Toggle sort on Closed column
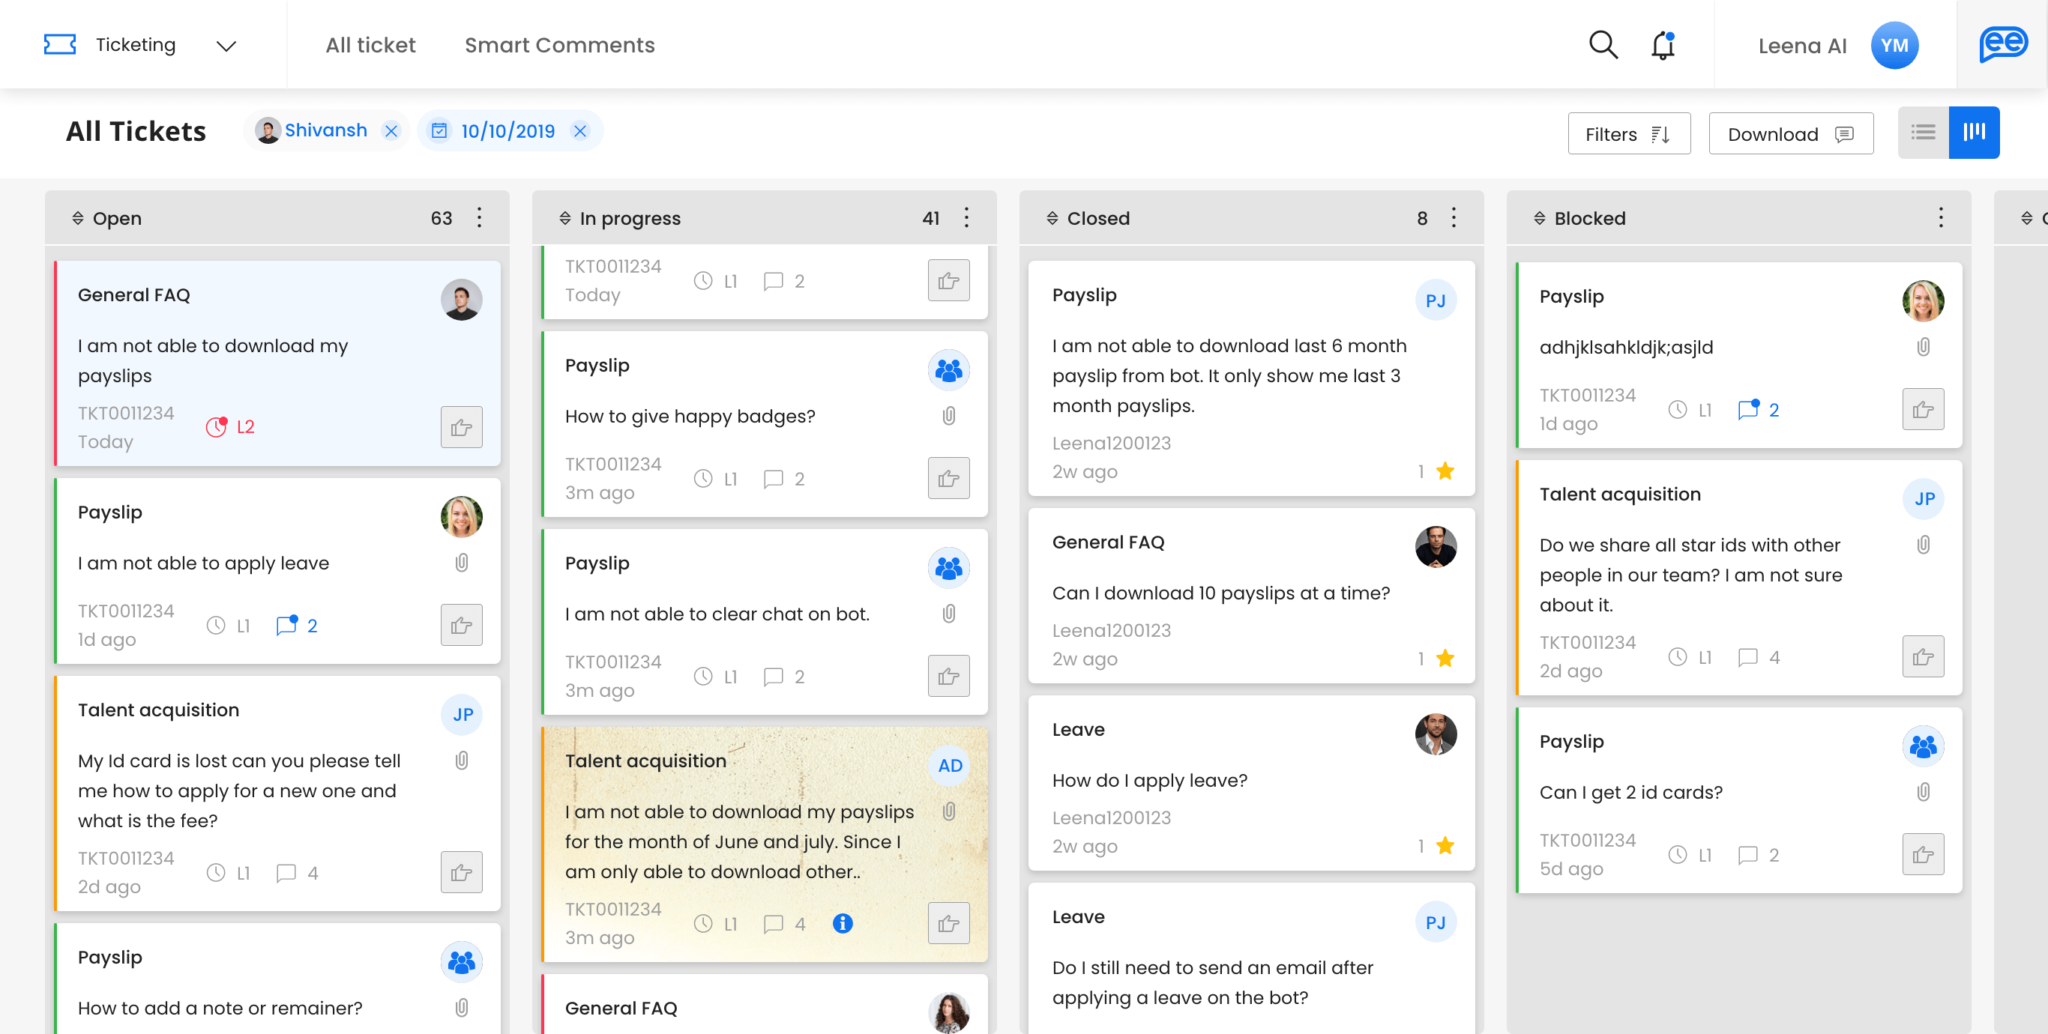The width and height of the screenshot is (2048, 1034). (1052, 218)
